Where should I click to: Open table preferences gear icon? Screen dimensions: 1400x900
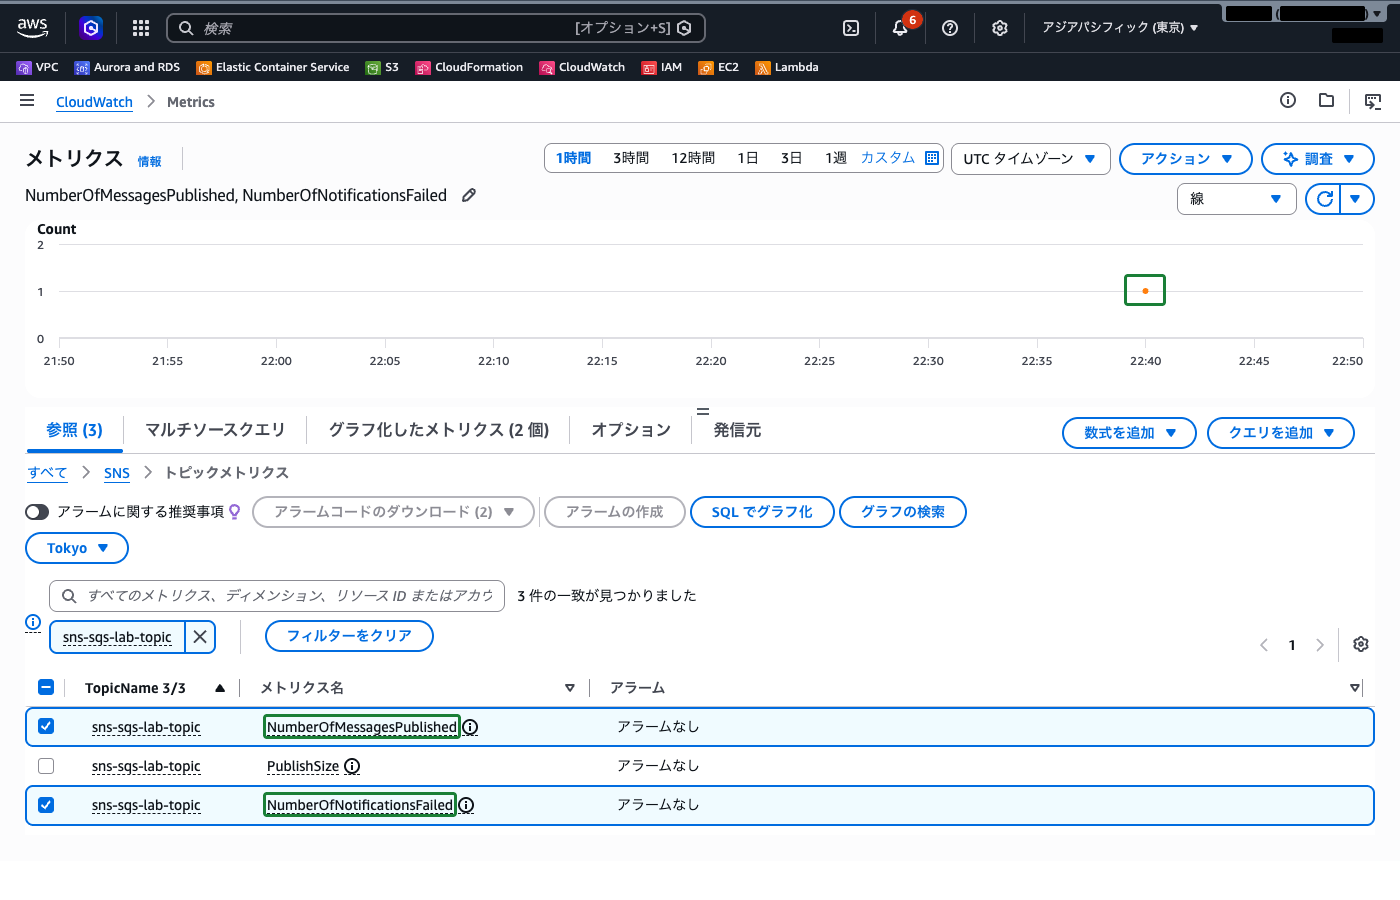click(x=1361, y=644)
